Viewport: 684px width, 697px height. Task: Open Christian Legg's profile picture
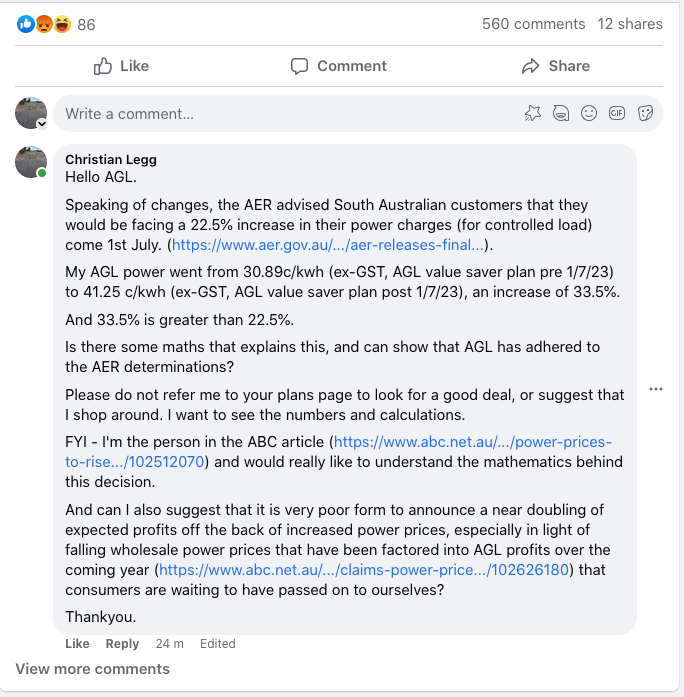pyautogui.click(x=31, y=161)
